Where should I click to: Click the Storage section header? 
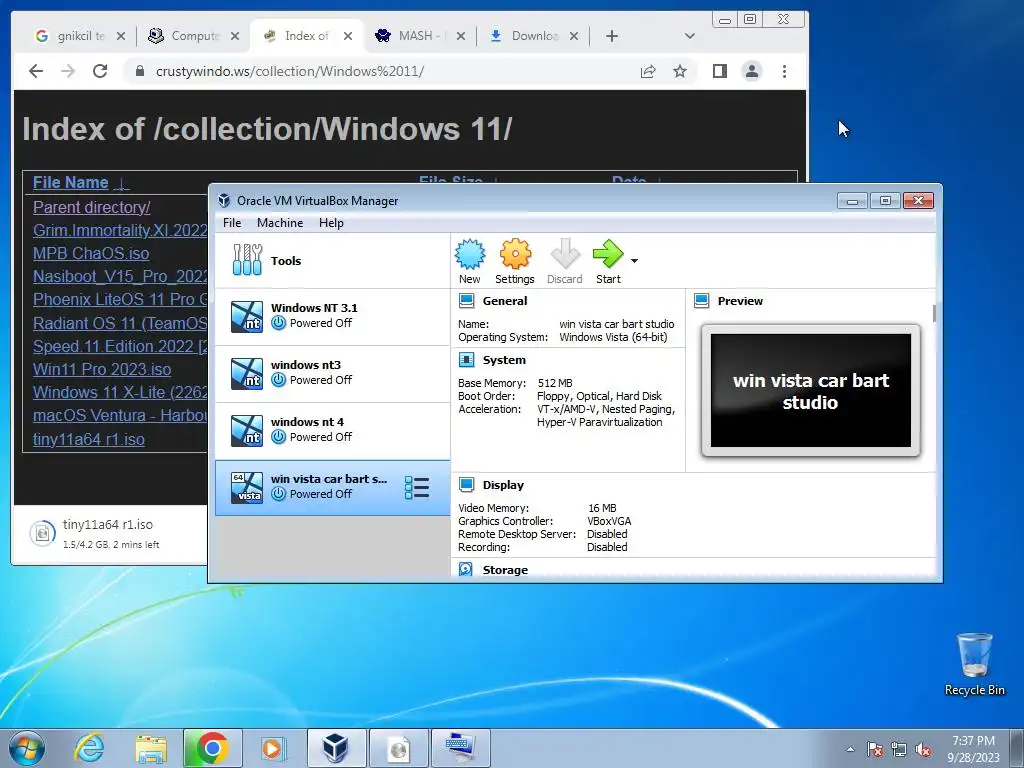tap(505, 570)
